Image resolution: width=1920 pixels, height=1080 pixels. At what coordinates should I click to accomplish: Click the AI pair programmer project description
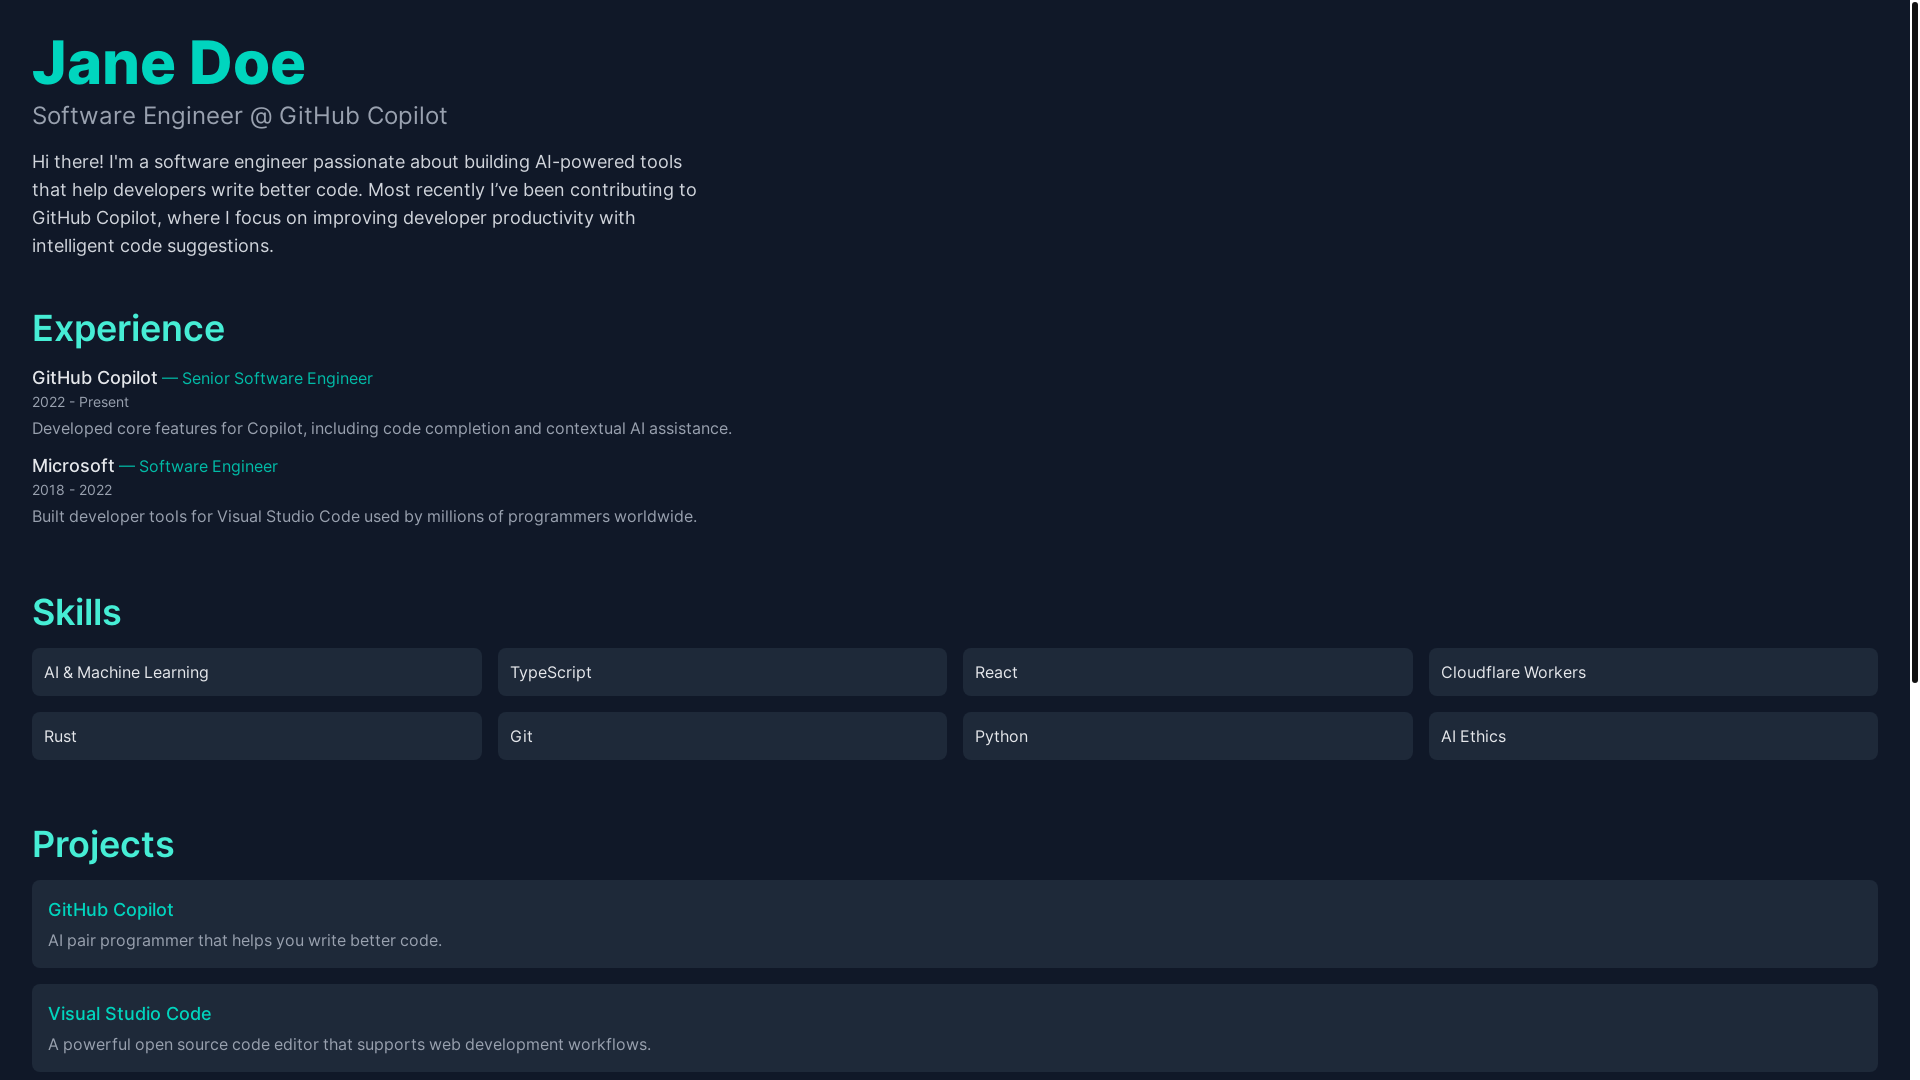point(245,941)
